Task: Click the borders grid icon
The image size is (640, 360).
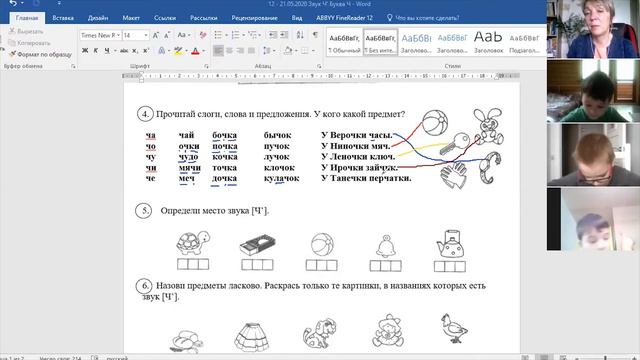Action: pyautogui.click(x=304, y=51)
